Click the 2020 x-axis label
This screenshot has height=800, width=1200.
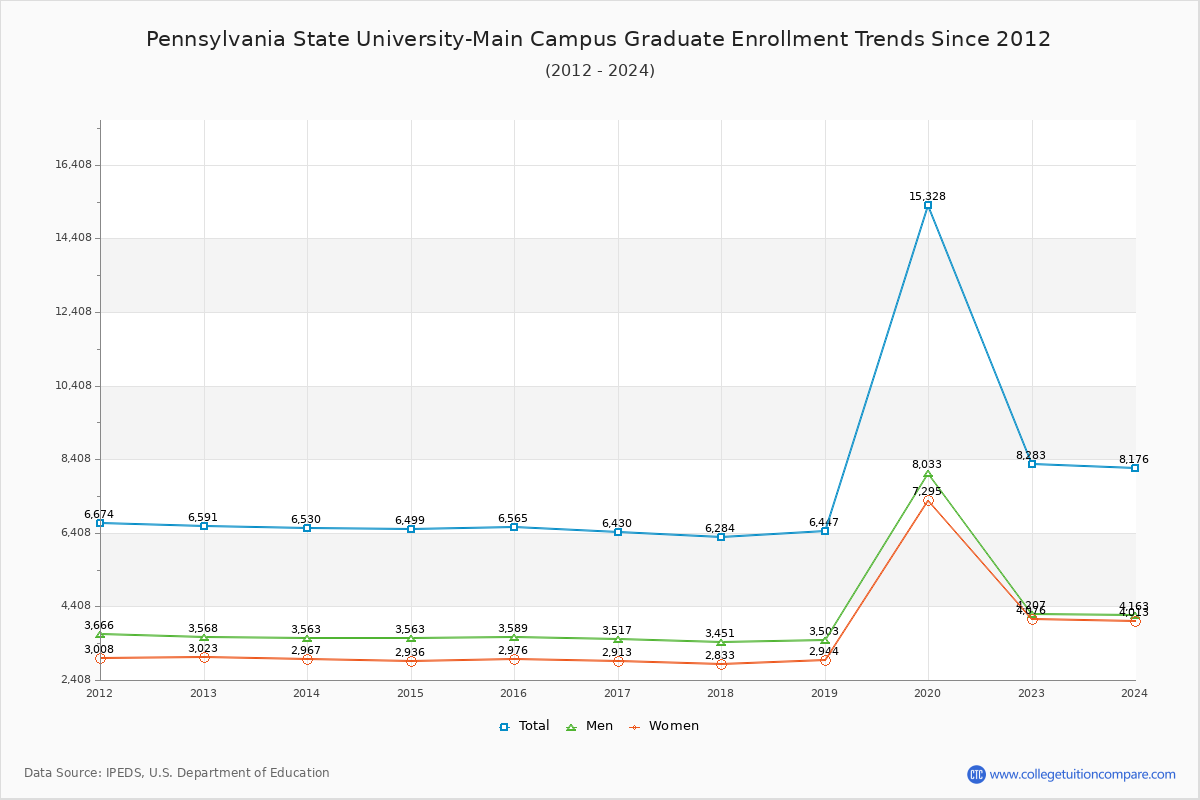coord(927,691)
